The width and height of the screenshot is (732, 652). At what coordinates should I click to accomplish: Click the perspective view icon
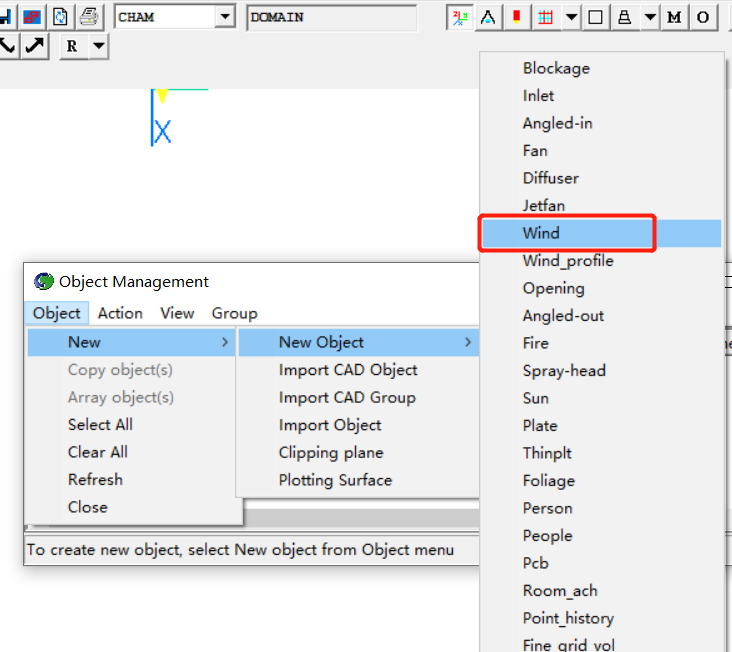click(488, 18)
